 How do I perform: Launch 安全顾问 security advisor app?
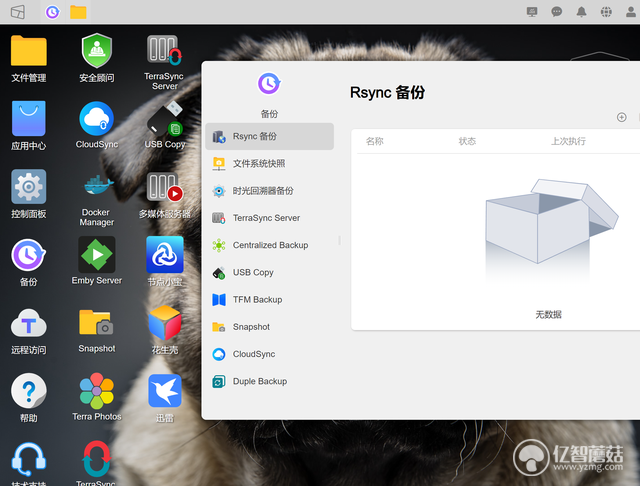[97, 51]
